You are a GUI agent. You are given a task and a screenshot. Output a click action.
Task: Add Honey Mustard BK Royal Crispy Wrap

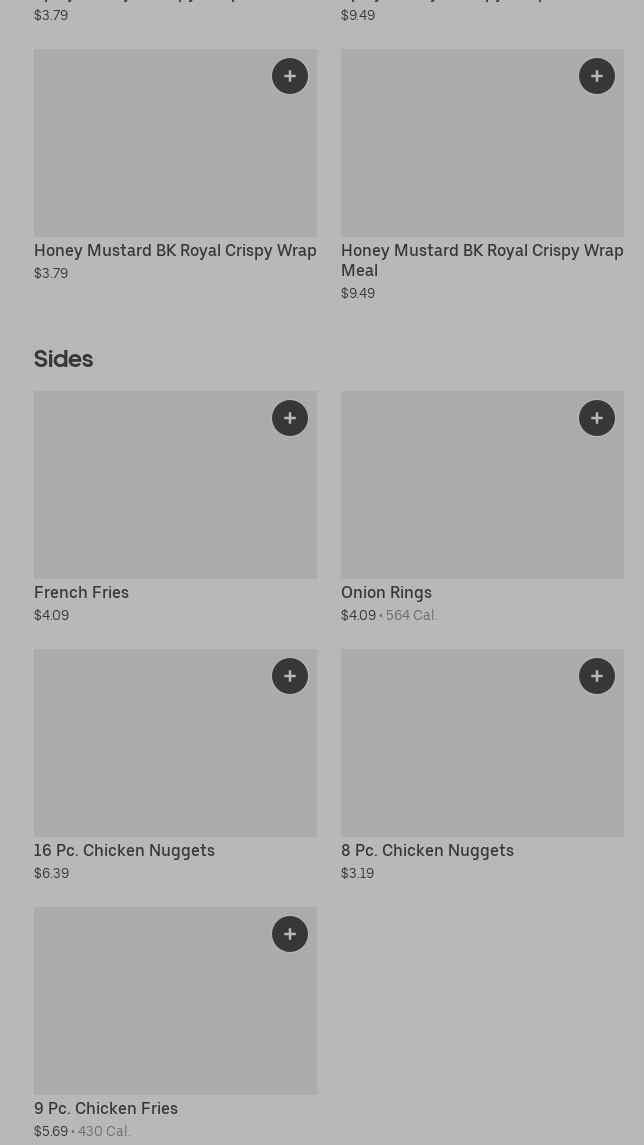[x=290, y=76]
